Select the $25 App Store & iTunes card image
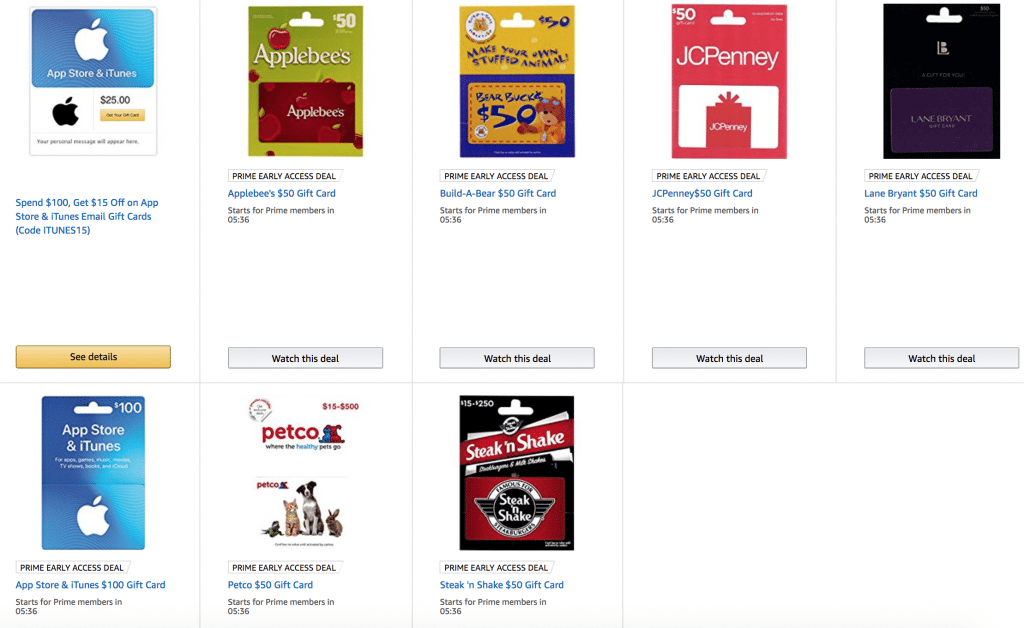 click(93, 81)
